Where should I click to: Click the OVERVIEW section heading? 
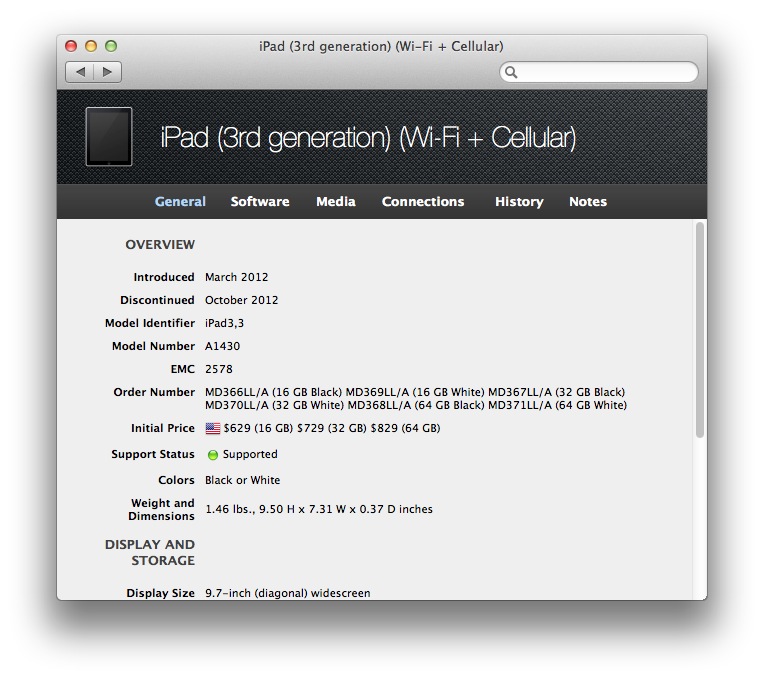(x=160, y=245)
